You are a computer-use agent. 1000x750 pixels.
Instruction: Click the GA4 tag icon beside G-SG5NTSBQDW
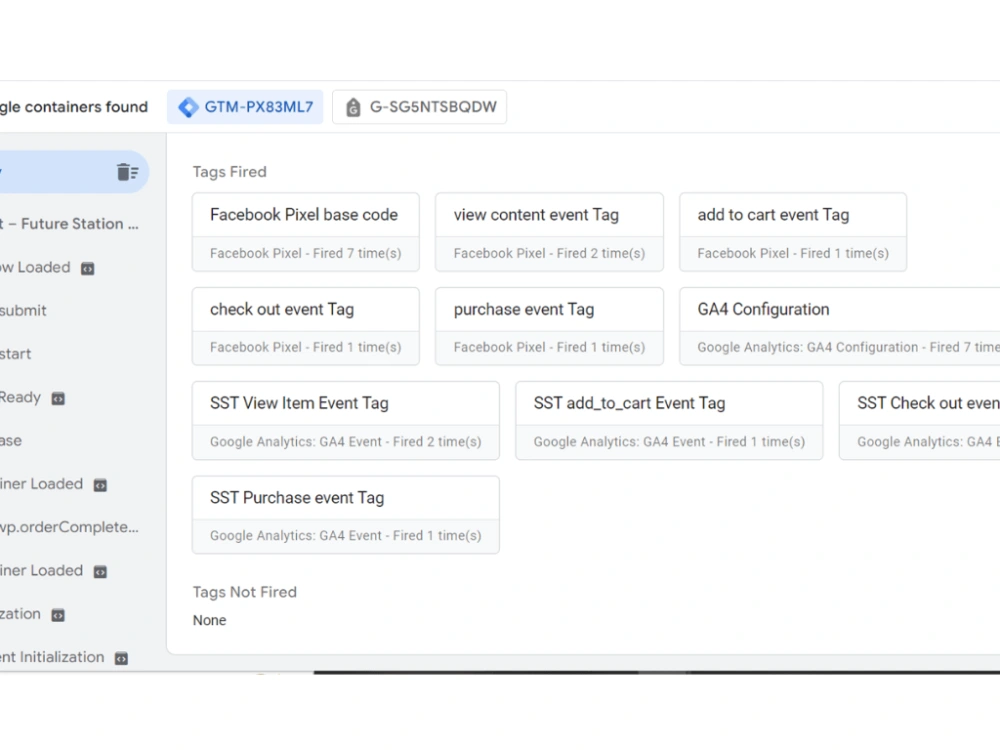click(x=352, y=106)
